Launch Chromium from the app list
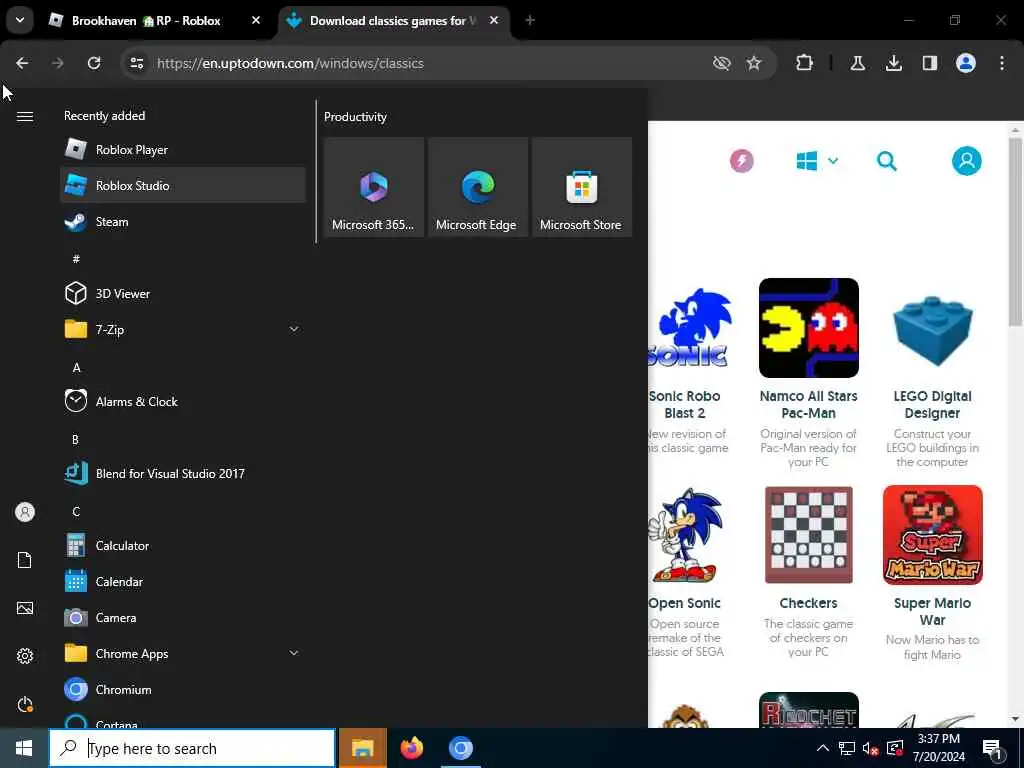The width and height of the screenshot is (1024, 768). [x=183, y=689]
